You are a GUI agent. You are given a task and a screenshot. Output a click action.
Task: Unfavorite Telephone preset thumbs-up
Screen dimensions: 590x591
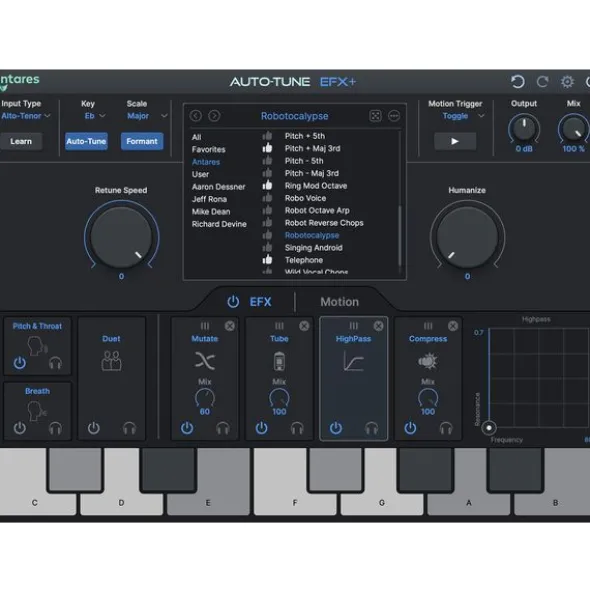coord(267,260)
